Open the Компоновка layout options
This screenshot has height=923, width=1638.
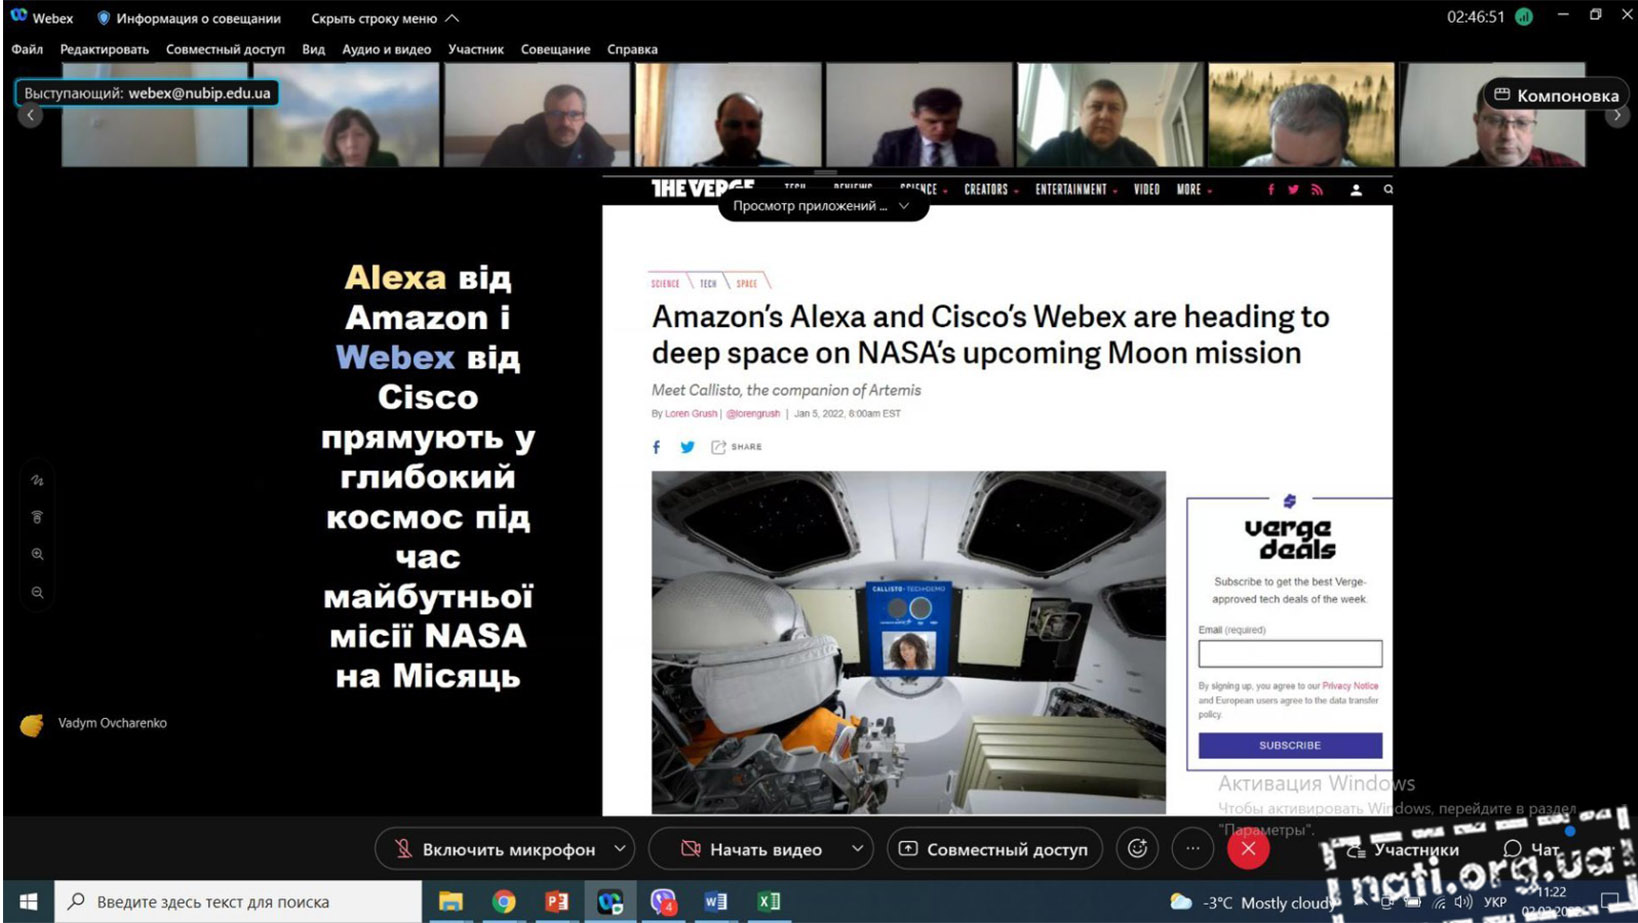[1555, 95]
